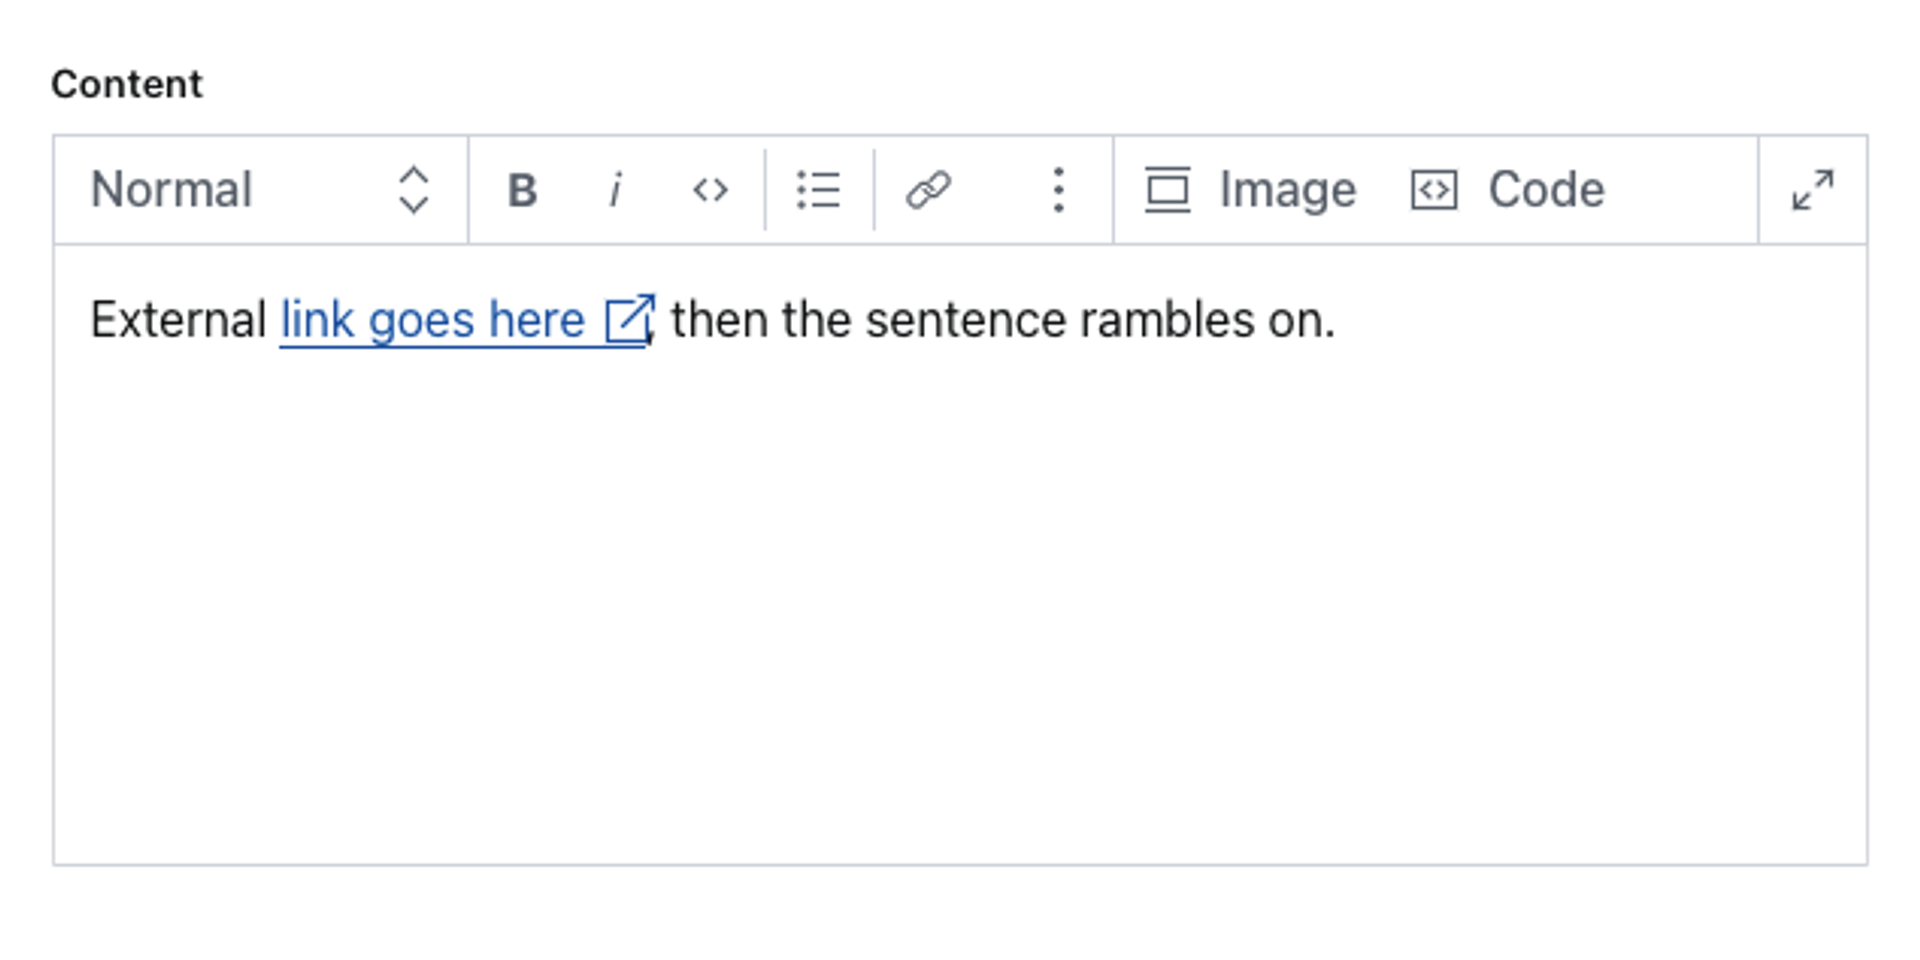Toggle italic formatting
Viewport: 1920px width, 960px height.
[616, 190]
